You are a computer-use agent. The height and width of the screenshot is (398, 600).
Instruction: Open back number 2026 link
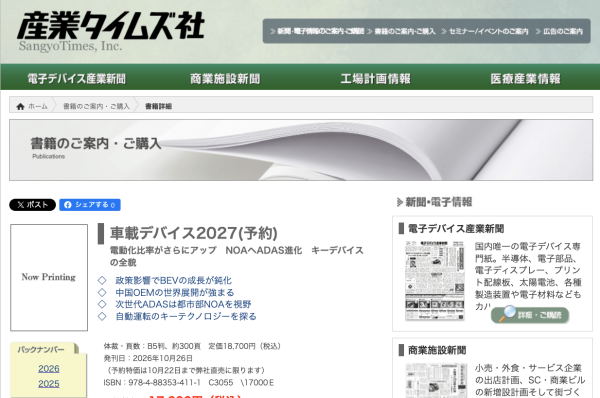[x=49, y=369]
